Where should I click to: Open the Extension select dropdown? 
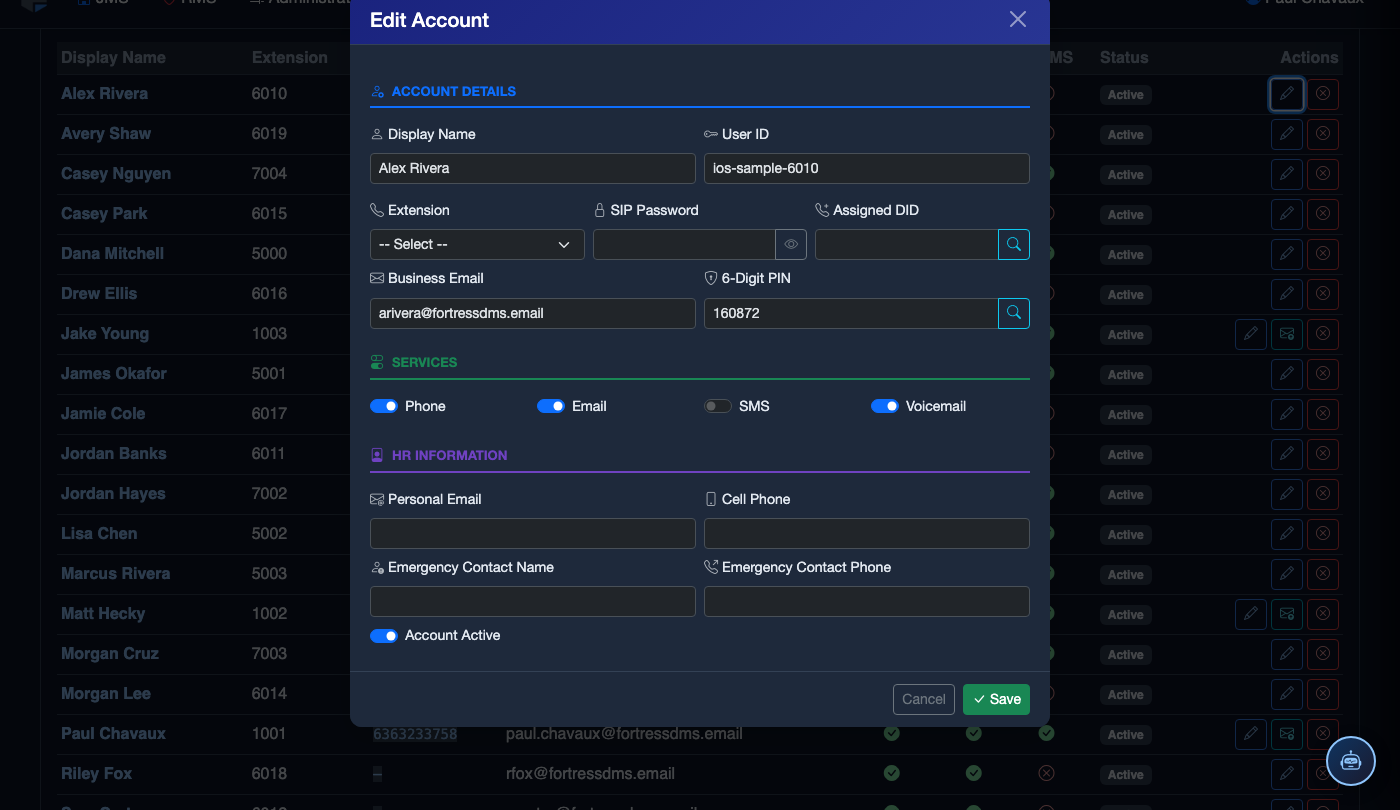pyautogui.click(x=477, y=244)
